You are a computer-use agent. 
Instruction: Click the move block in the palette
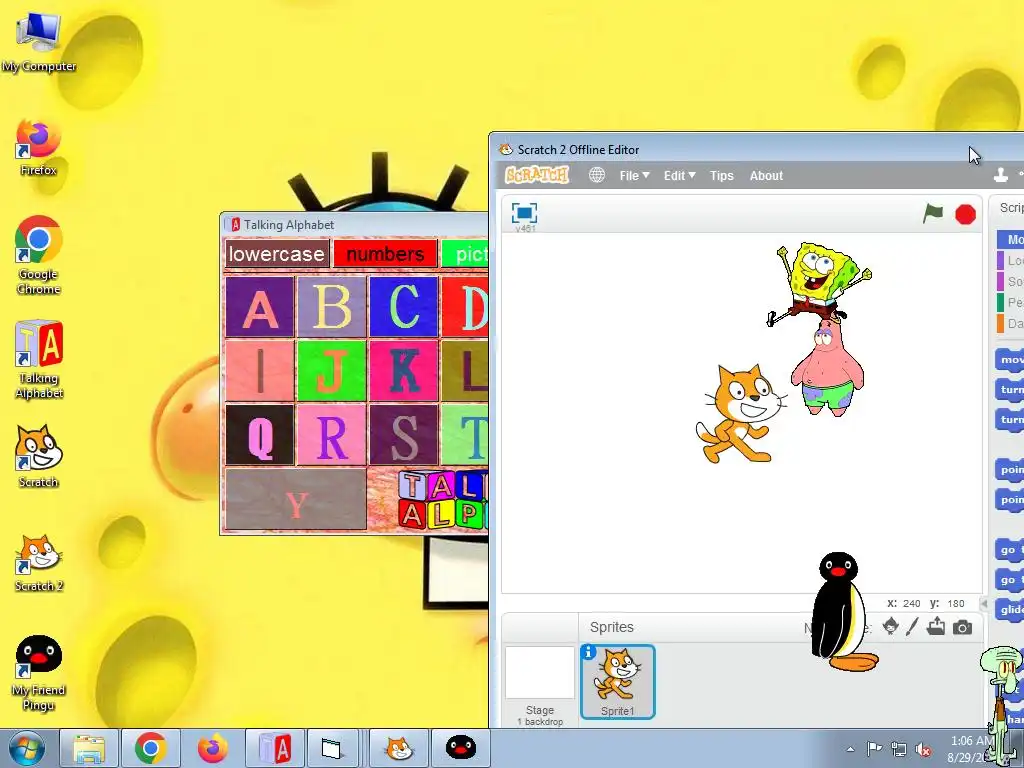tap(1010, 360)
